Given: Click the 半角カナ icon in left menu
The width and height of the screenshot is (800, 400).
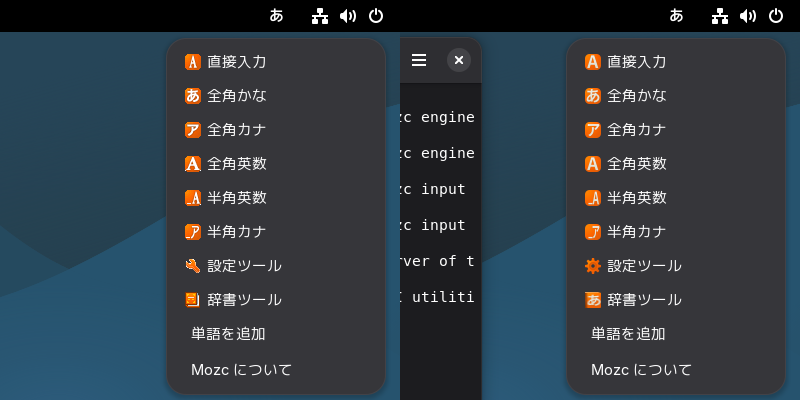Looking at the screenshot, I should (193, 232).
